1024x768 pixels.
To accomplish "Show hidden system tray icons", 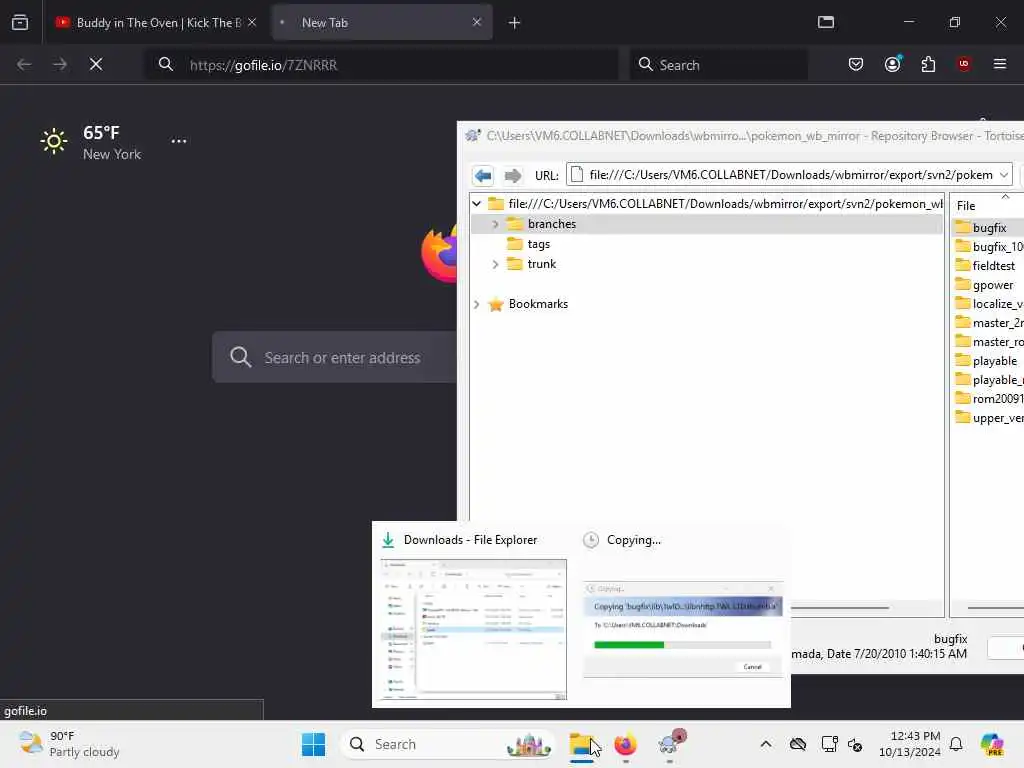I will (766, 744).
